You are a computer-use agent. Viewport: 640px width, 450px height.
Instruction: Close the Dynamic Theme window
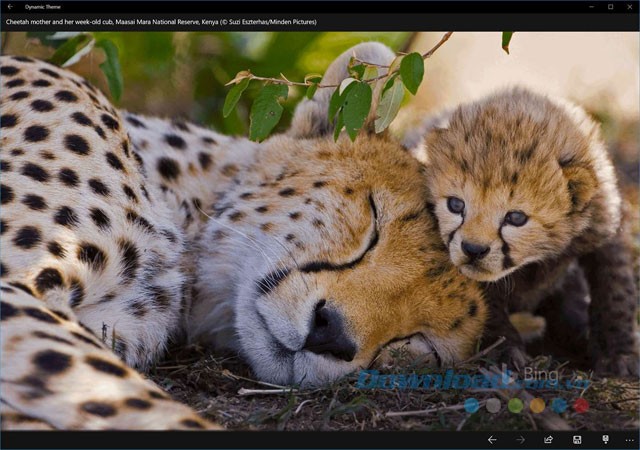click(x=630, y=6)
